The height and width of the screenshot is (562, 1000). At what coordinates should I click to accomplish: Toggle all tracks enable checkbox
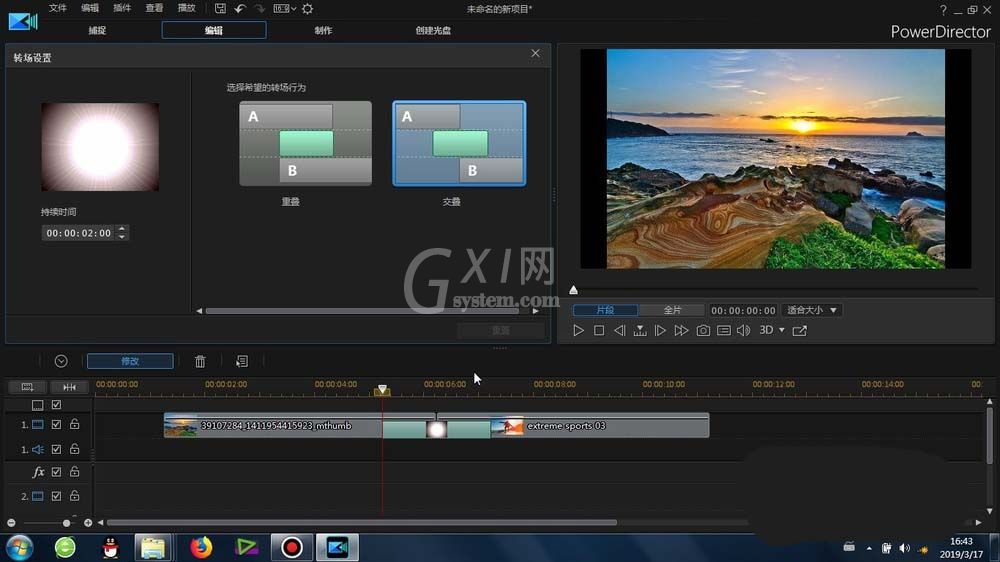[x=56, y=404]
